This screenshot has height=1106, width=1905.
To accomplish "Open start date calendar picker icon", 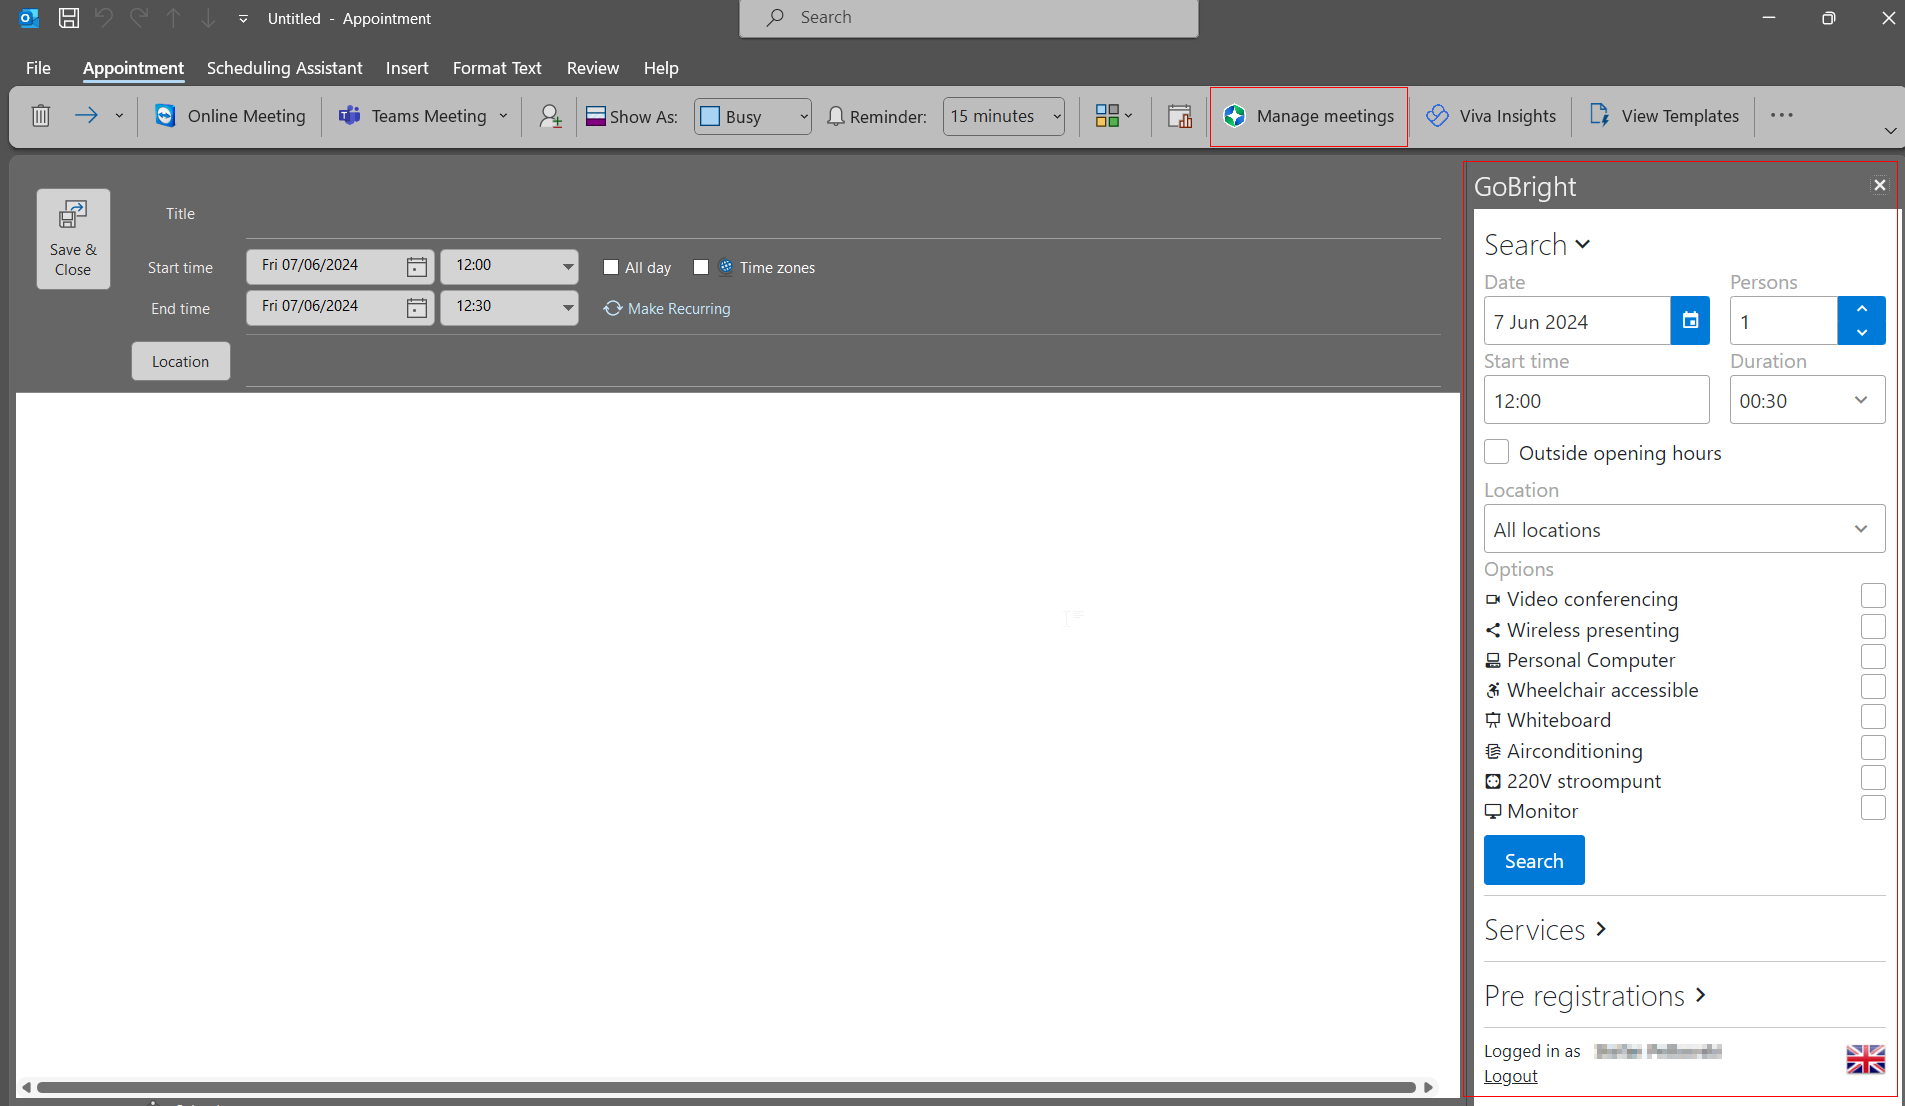I will (417, 267).
